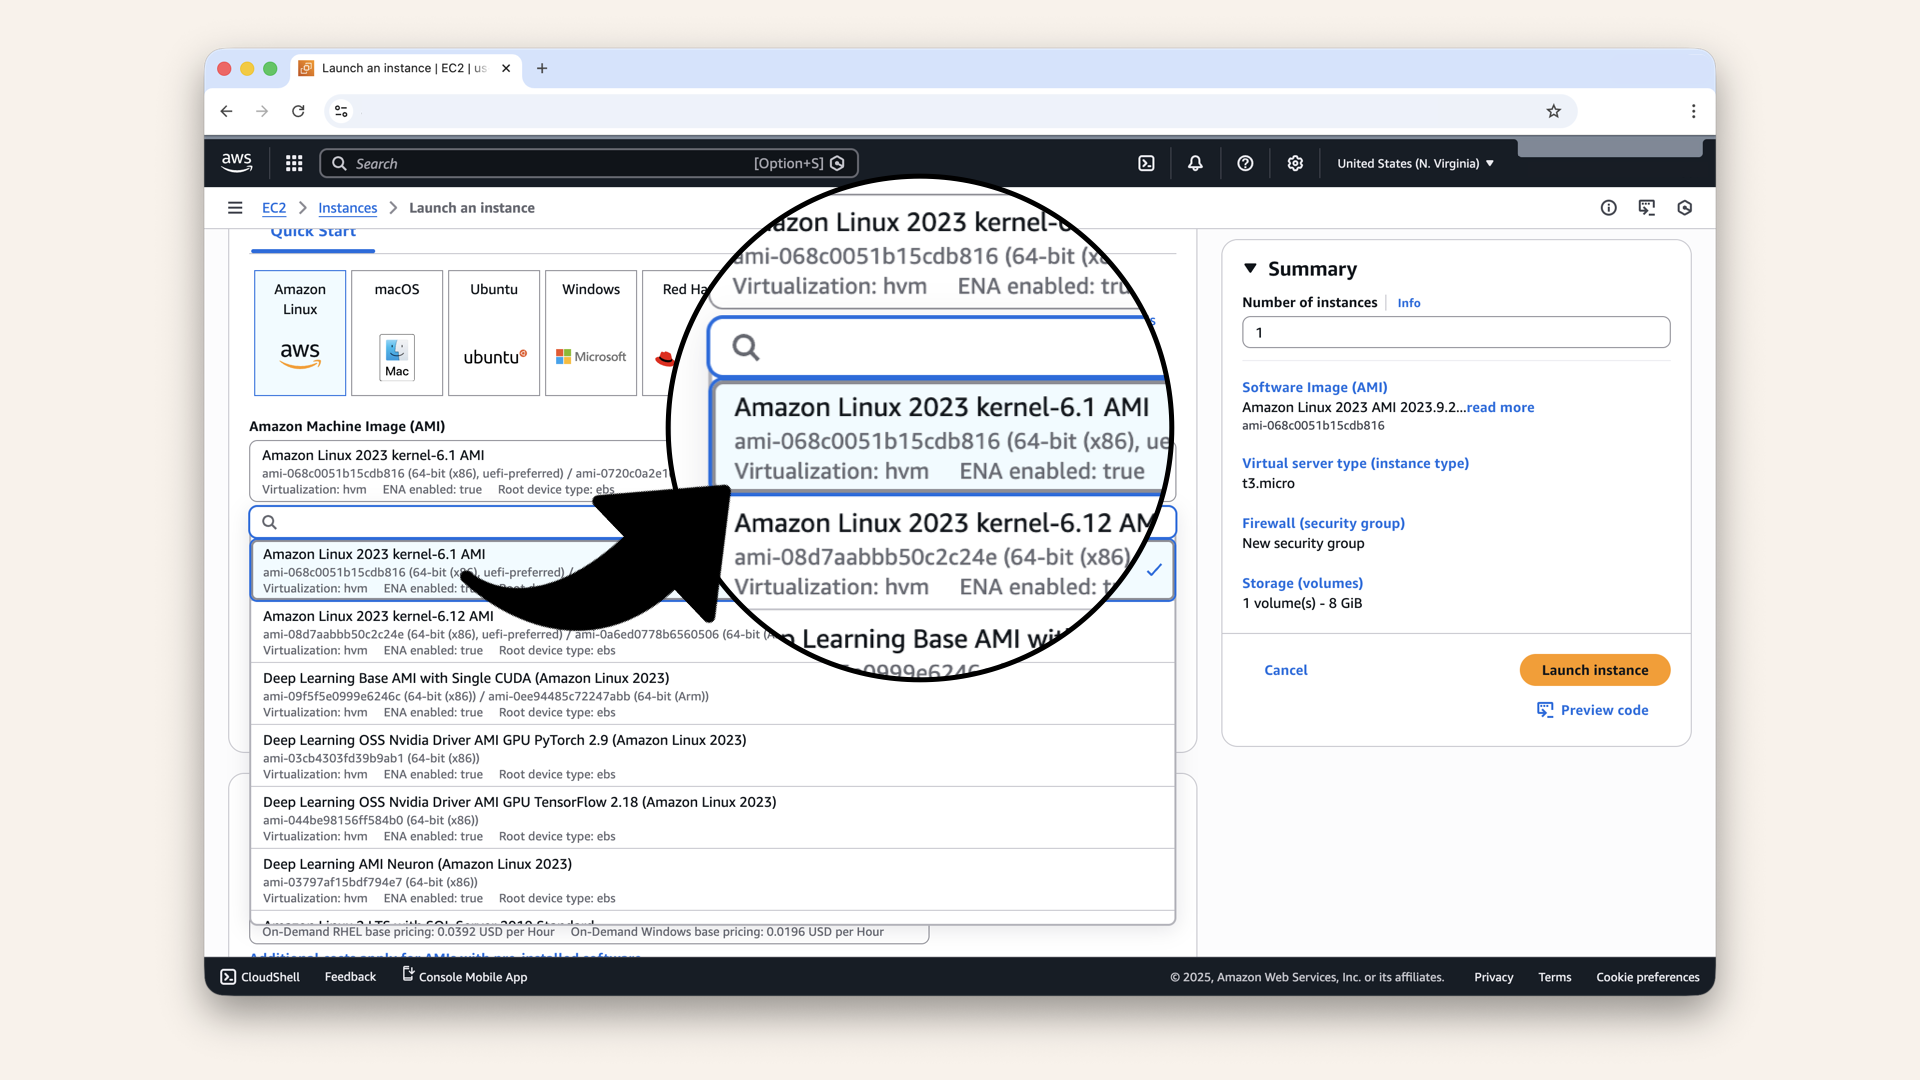
Task: Open the notifications bell
Action: (x=1194, y=162)
